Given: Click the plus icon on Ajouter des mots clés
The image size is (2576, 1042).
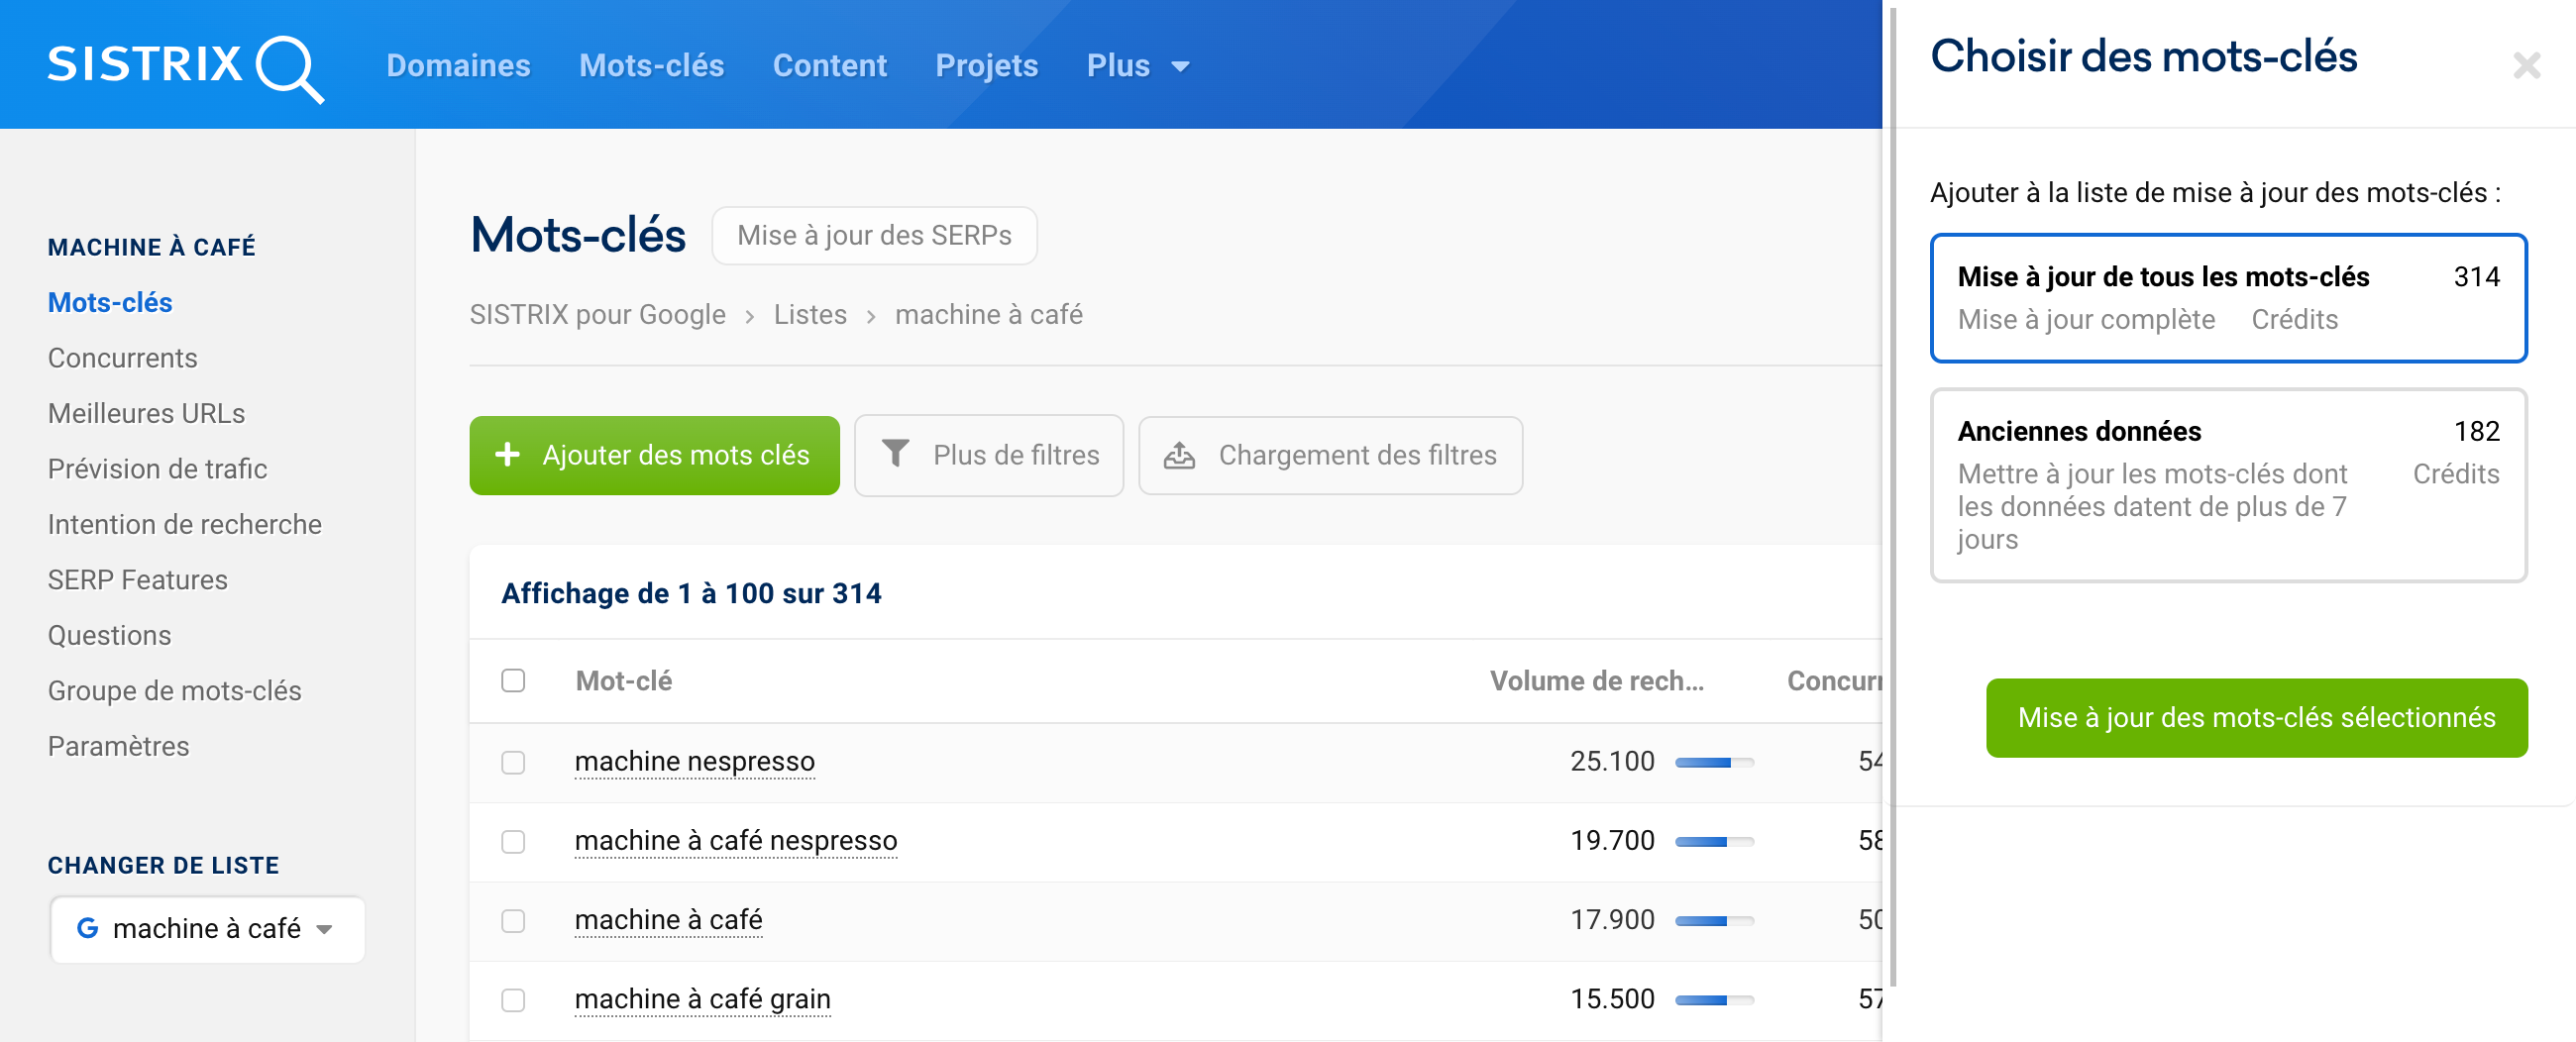Looking at the screenshot, I should pos(507,455).
